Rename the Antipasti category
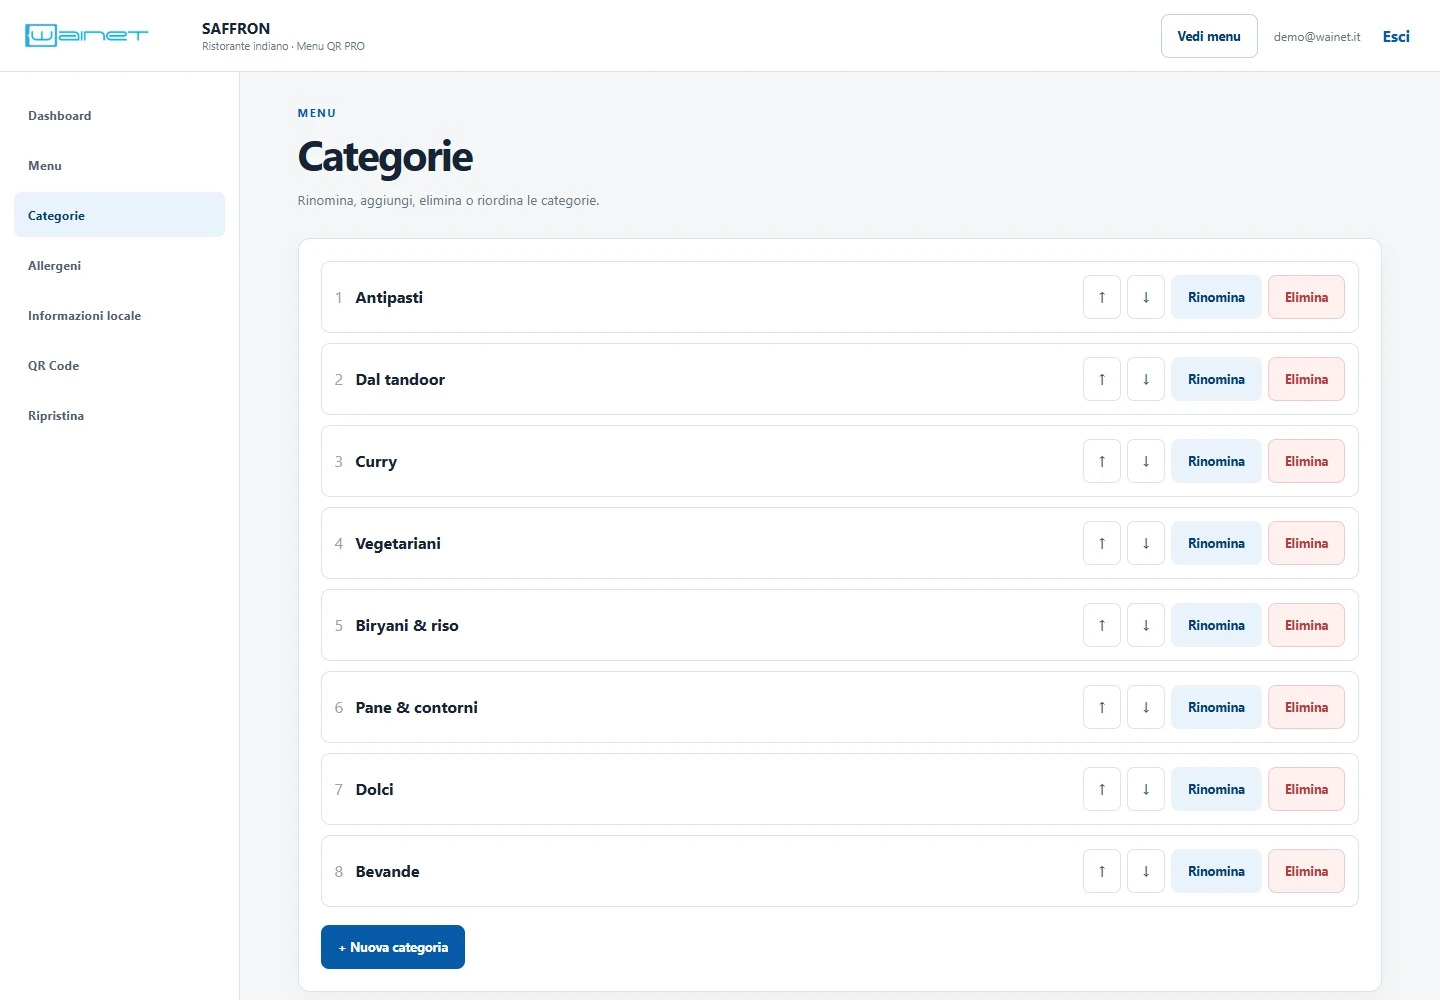This screenshot has height=1000, width=1440. (1216, 297)
